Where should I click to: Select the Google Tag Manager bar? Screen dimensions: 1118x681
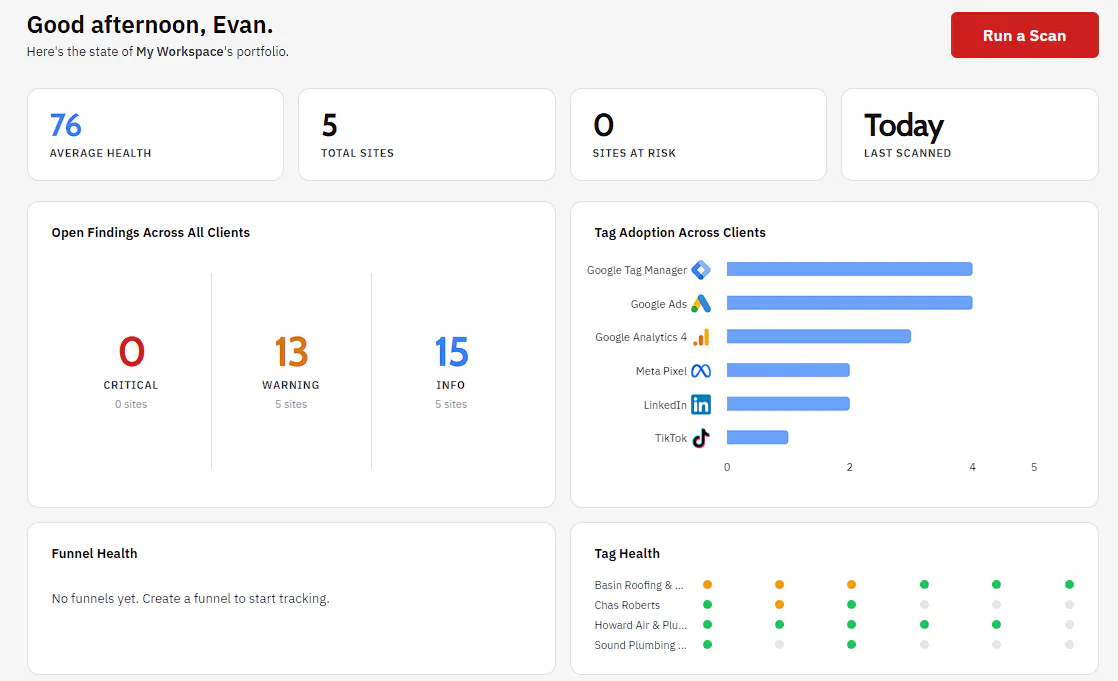pyautogui.click(x=849, y=269)
